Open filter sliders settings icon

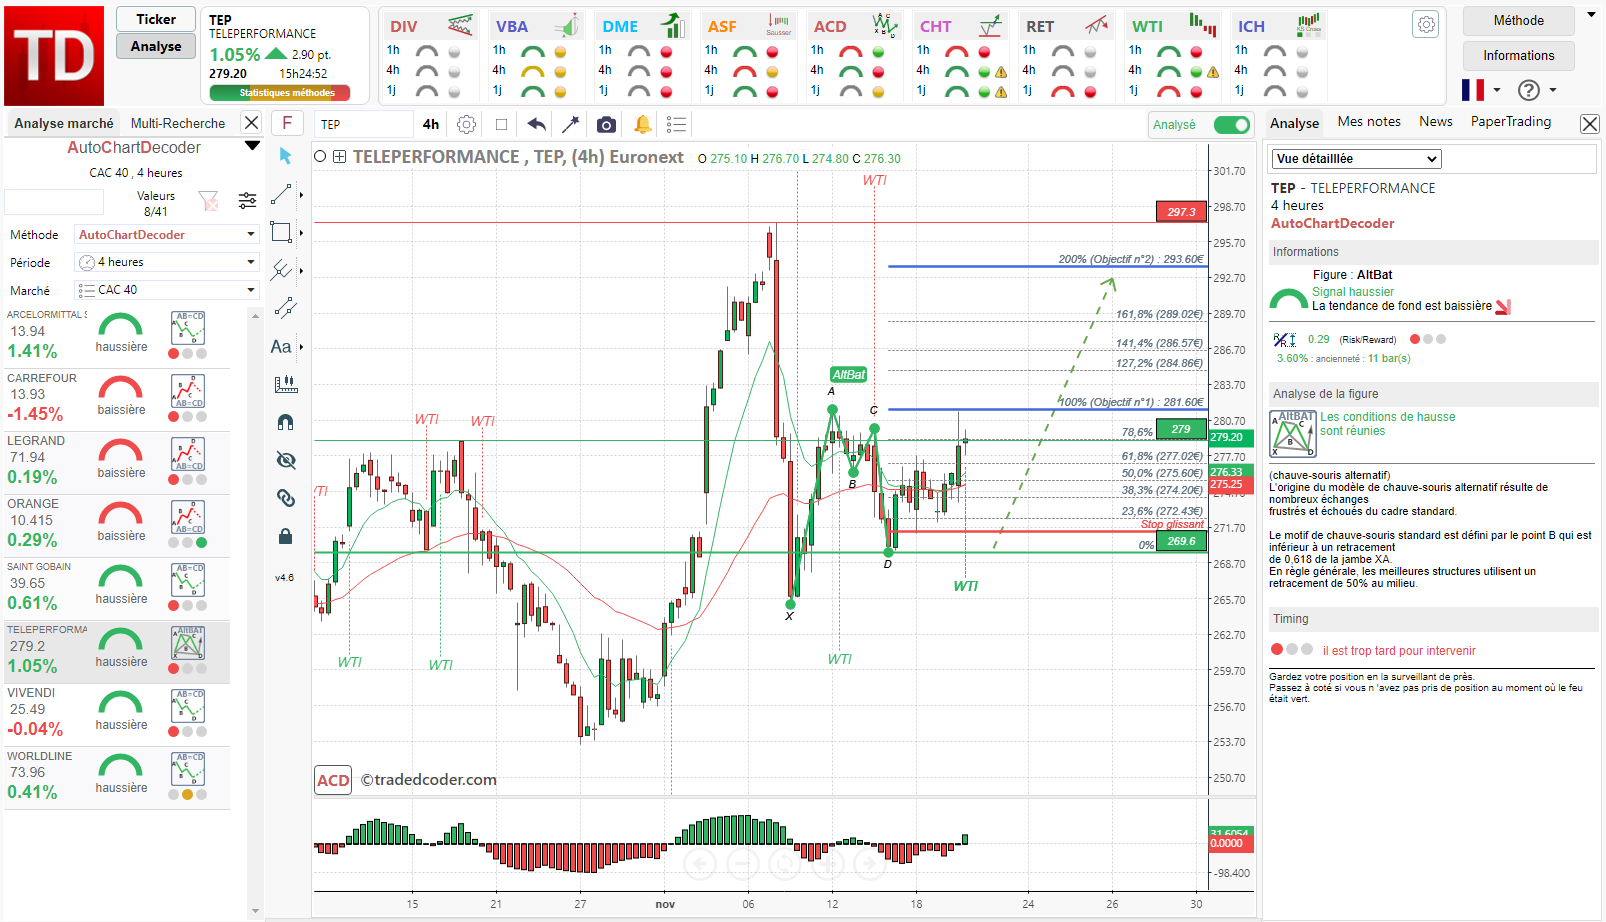pyautogui.click(x=247, y=202)
